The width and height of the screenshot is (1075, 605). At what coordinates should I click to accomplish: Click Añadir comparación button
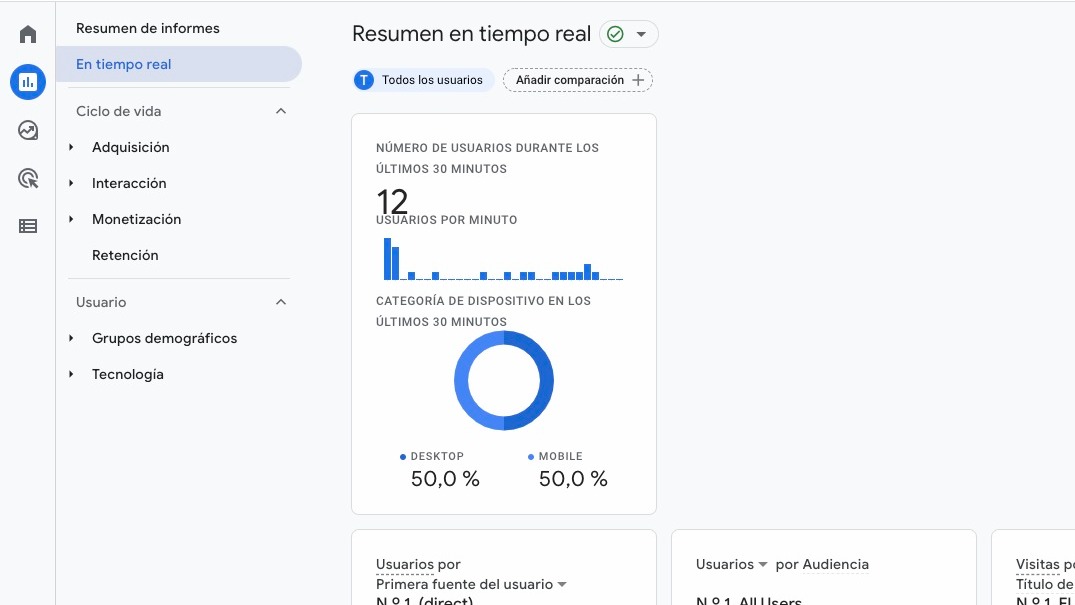577,80
